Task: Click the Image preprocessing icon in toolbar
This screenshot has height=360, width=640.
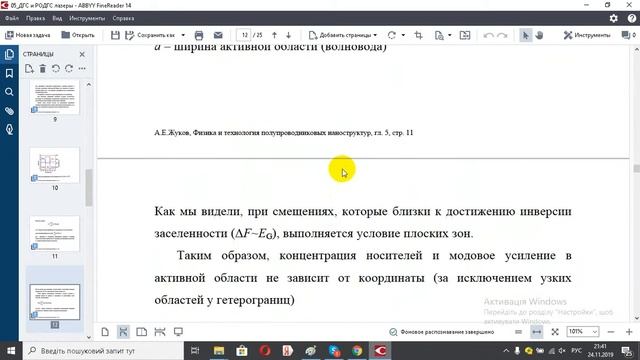Action: (x=465, y=35)
